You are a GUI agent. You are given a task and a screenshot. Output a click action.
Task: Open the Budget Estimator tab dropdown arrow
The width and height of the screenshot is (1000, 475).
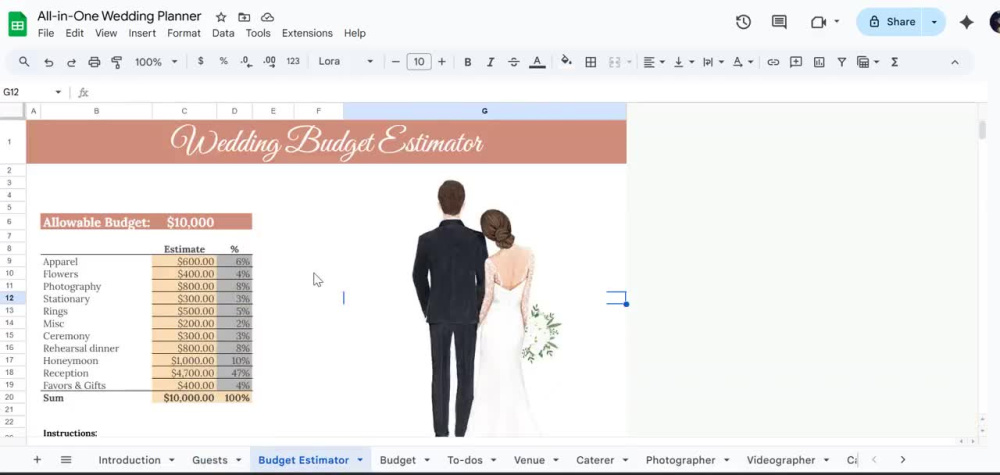[360, 460]
